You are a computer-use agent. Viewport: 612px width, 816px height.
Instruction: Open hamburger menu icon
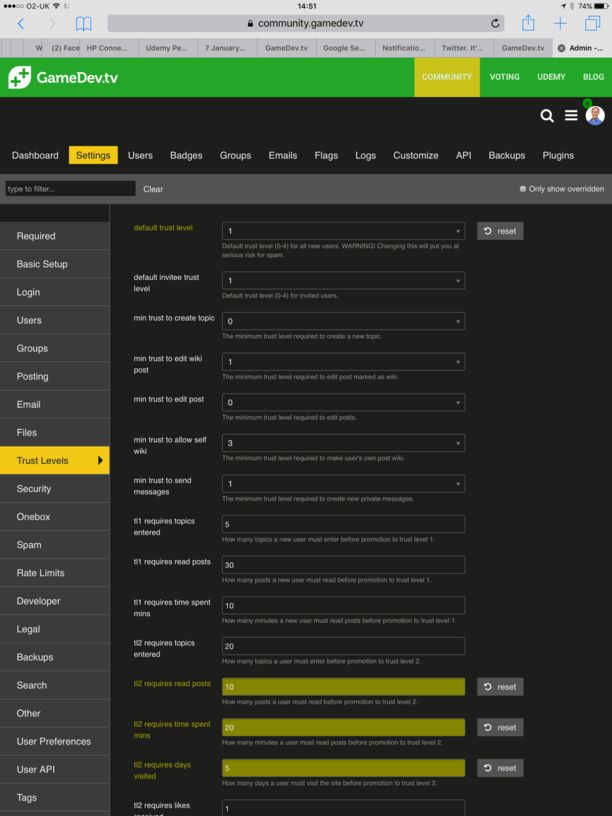(x=571, y=116)
